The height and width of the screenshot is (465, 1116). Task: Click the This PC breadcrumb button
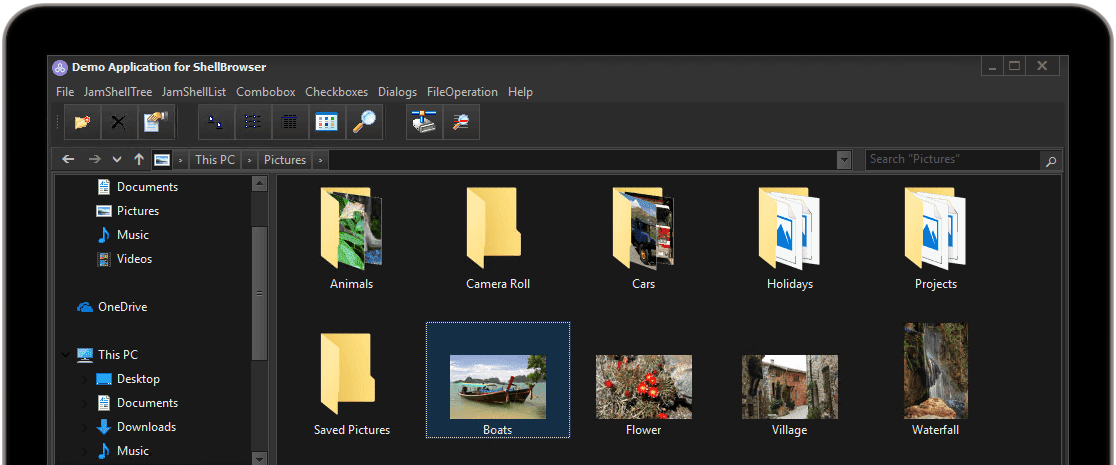214,160
